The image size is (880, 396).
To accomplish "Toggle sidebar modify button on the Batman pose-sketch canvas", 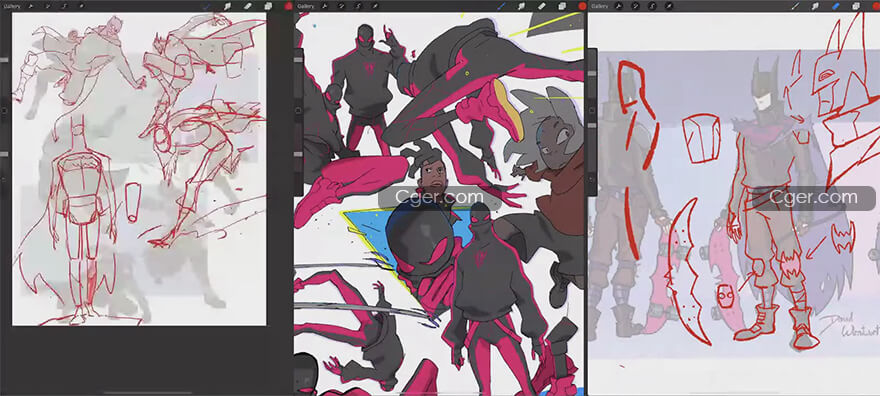I will 4,111.
